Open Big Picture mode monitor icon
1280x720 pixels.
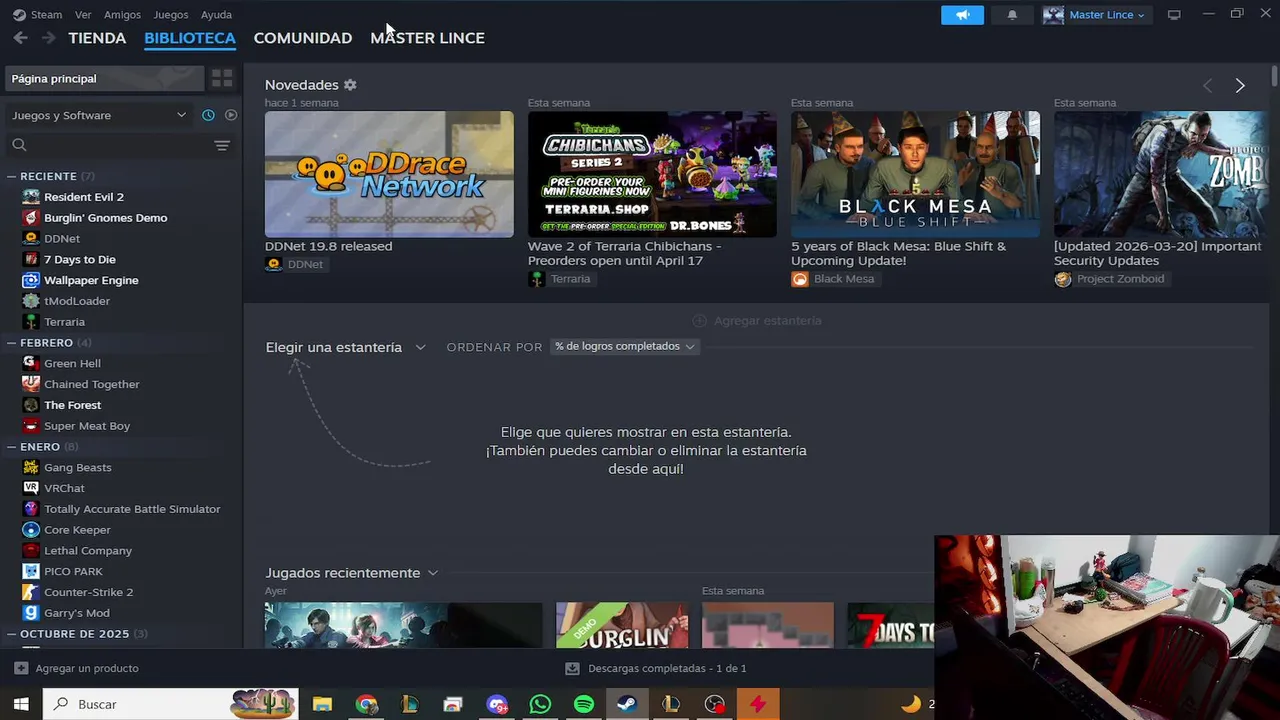[1174, 15]
